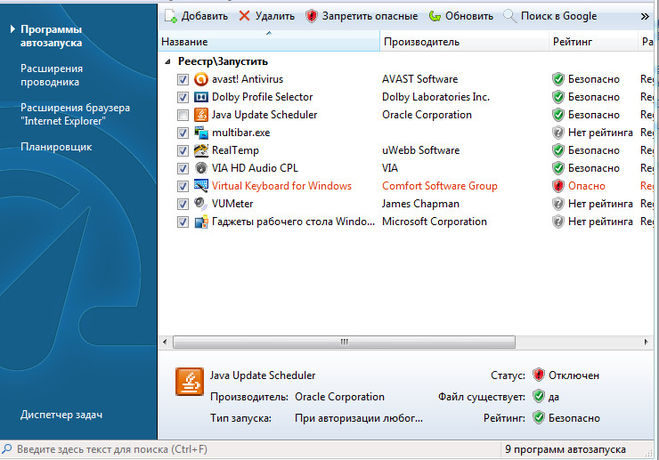This screenshot has width=659, height=460.
Task: Enable the Java Update Scheduler checkbox
Action: (183, 115)
